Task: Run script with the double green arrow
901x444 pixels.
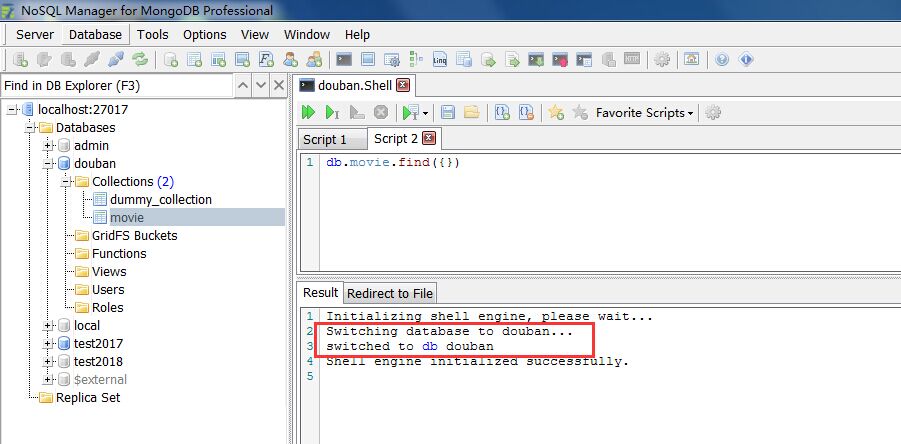Action: pyautogui.click(x=309, y=113)
